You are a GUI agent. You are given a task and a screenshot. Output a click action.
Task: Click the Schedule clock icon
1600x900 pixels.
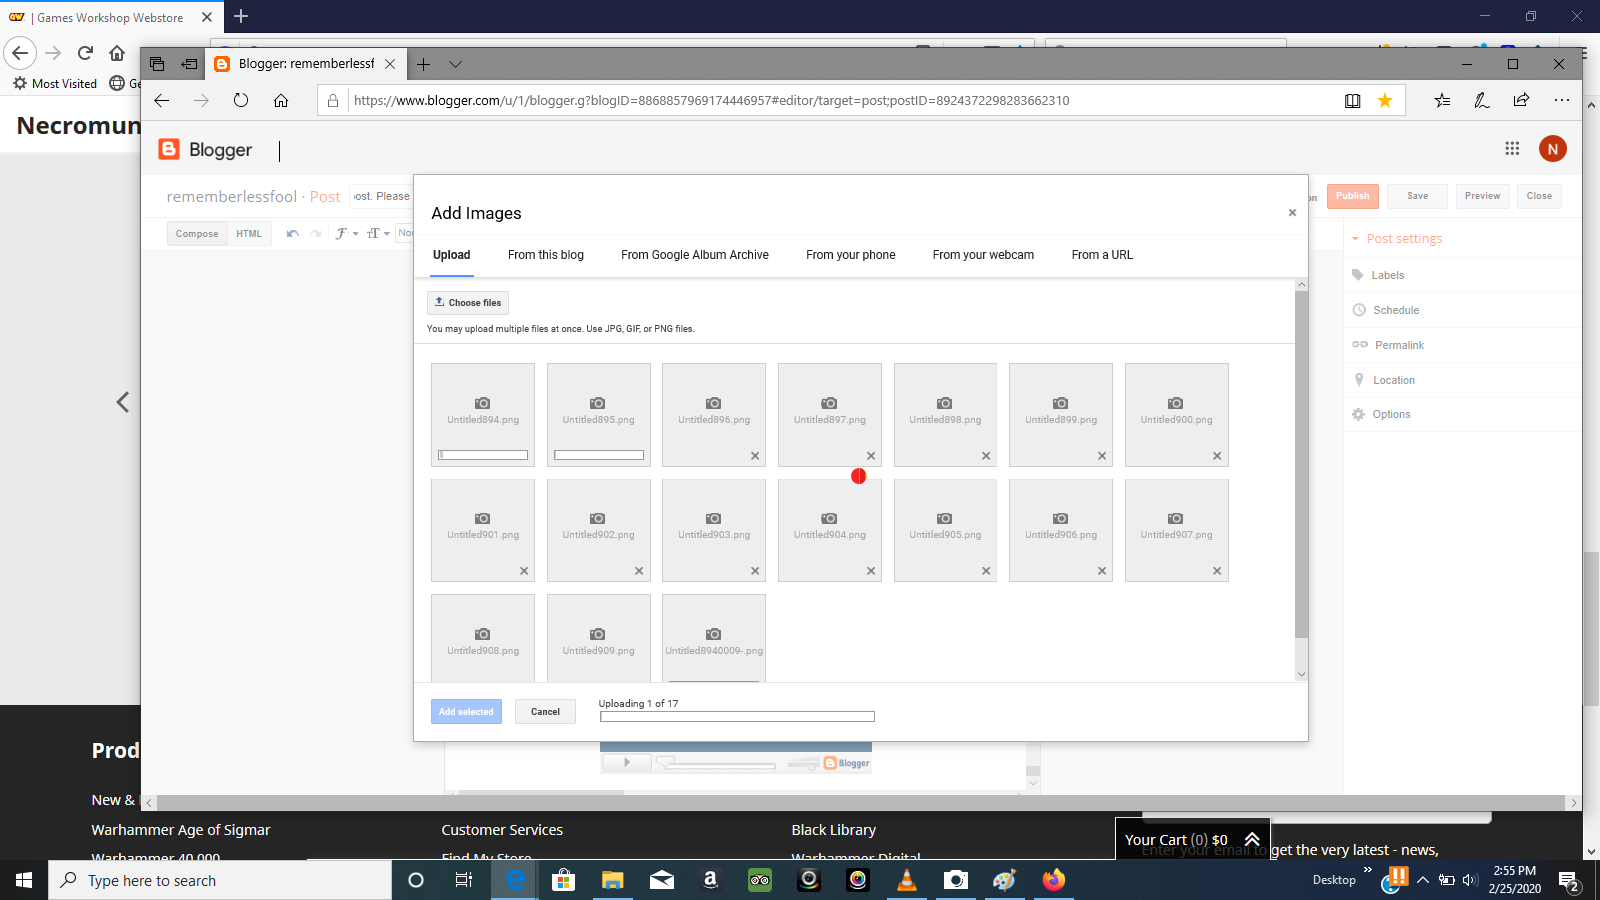pyautogui.click(x=1359, y=310)
